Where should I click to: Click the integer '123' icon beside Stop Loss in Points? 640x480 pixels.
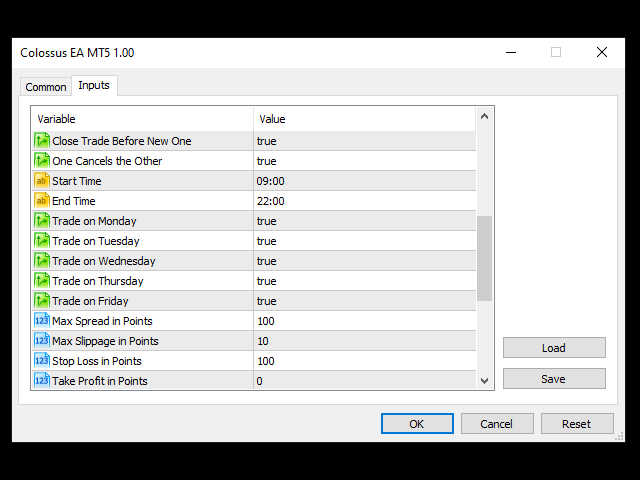[42, 361]
